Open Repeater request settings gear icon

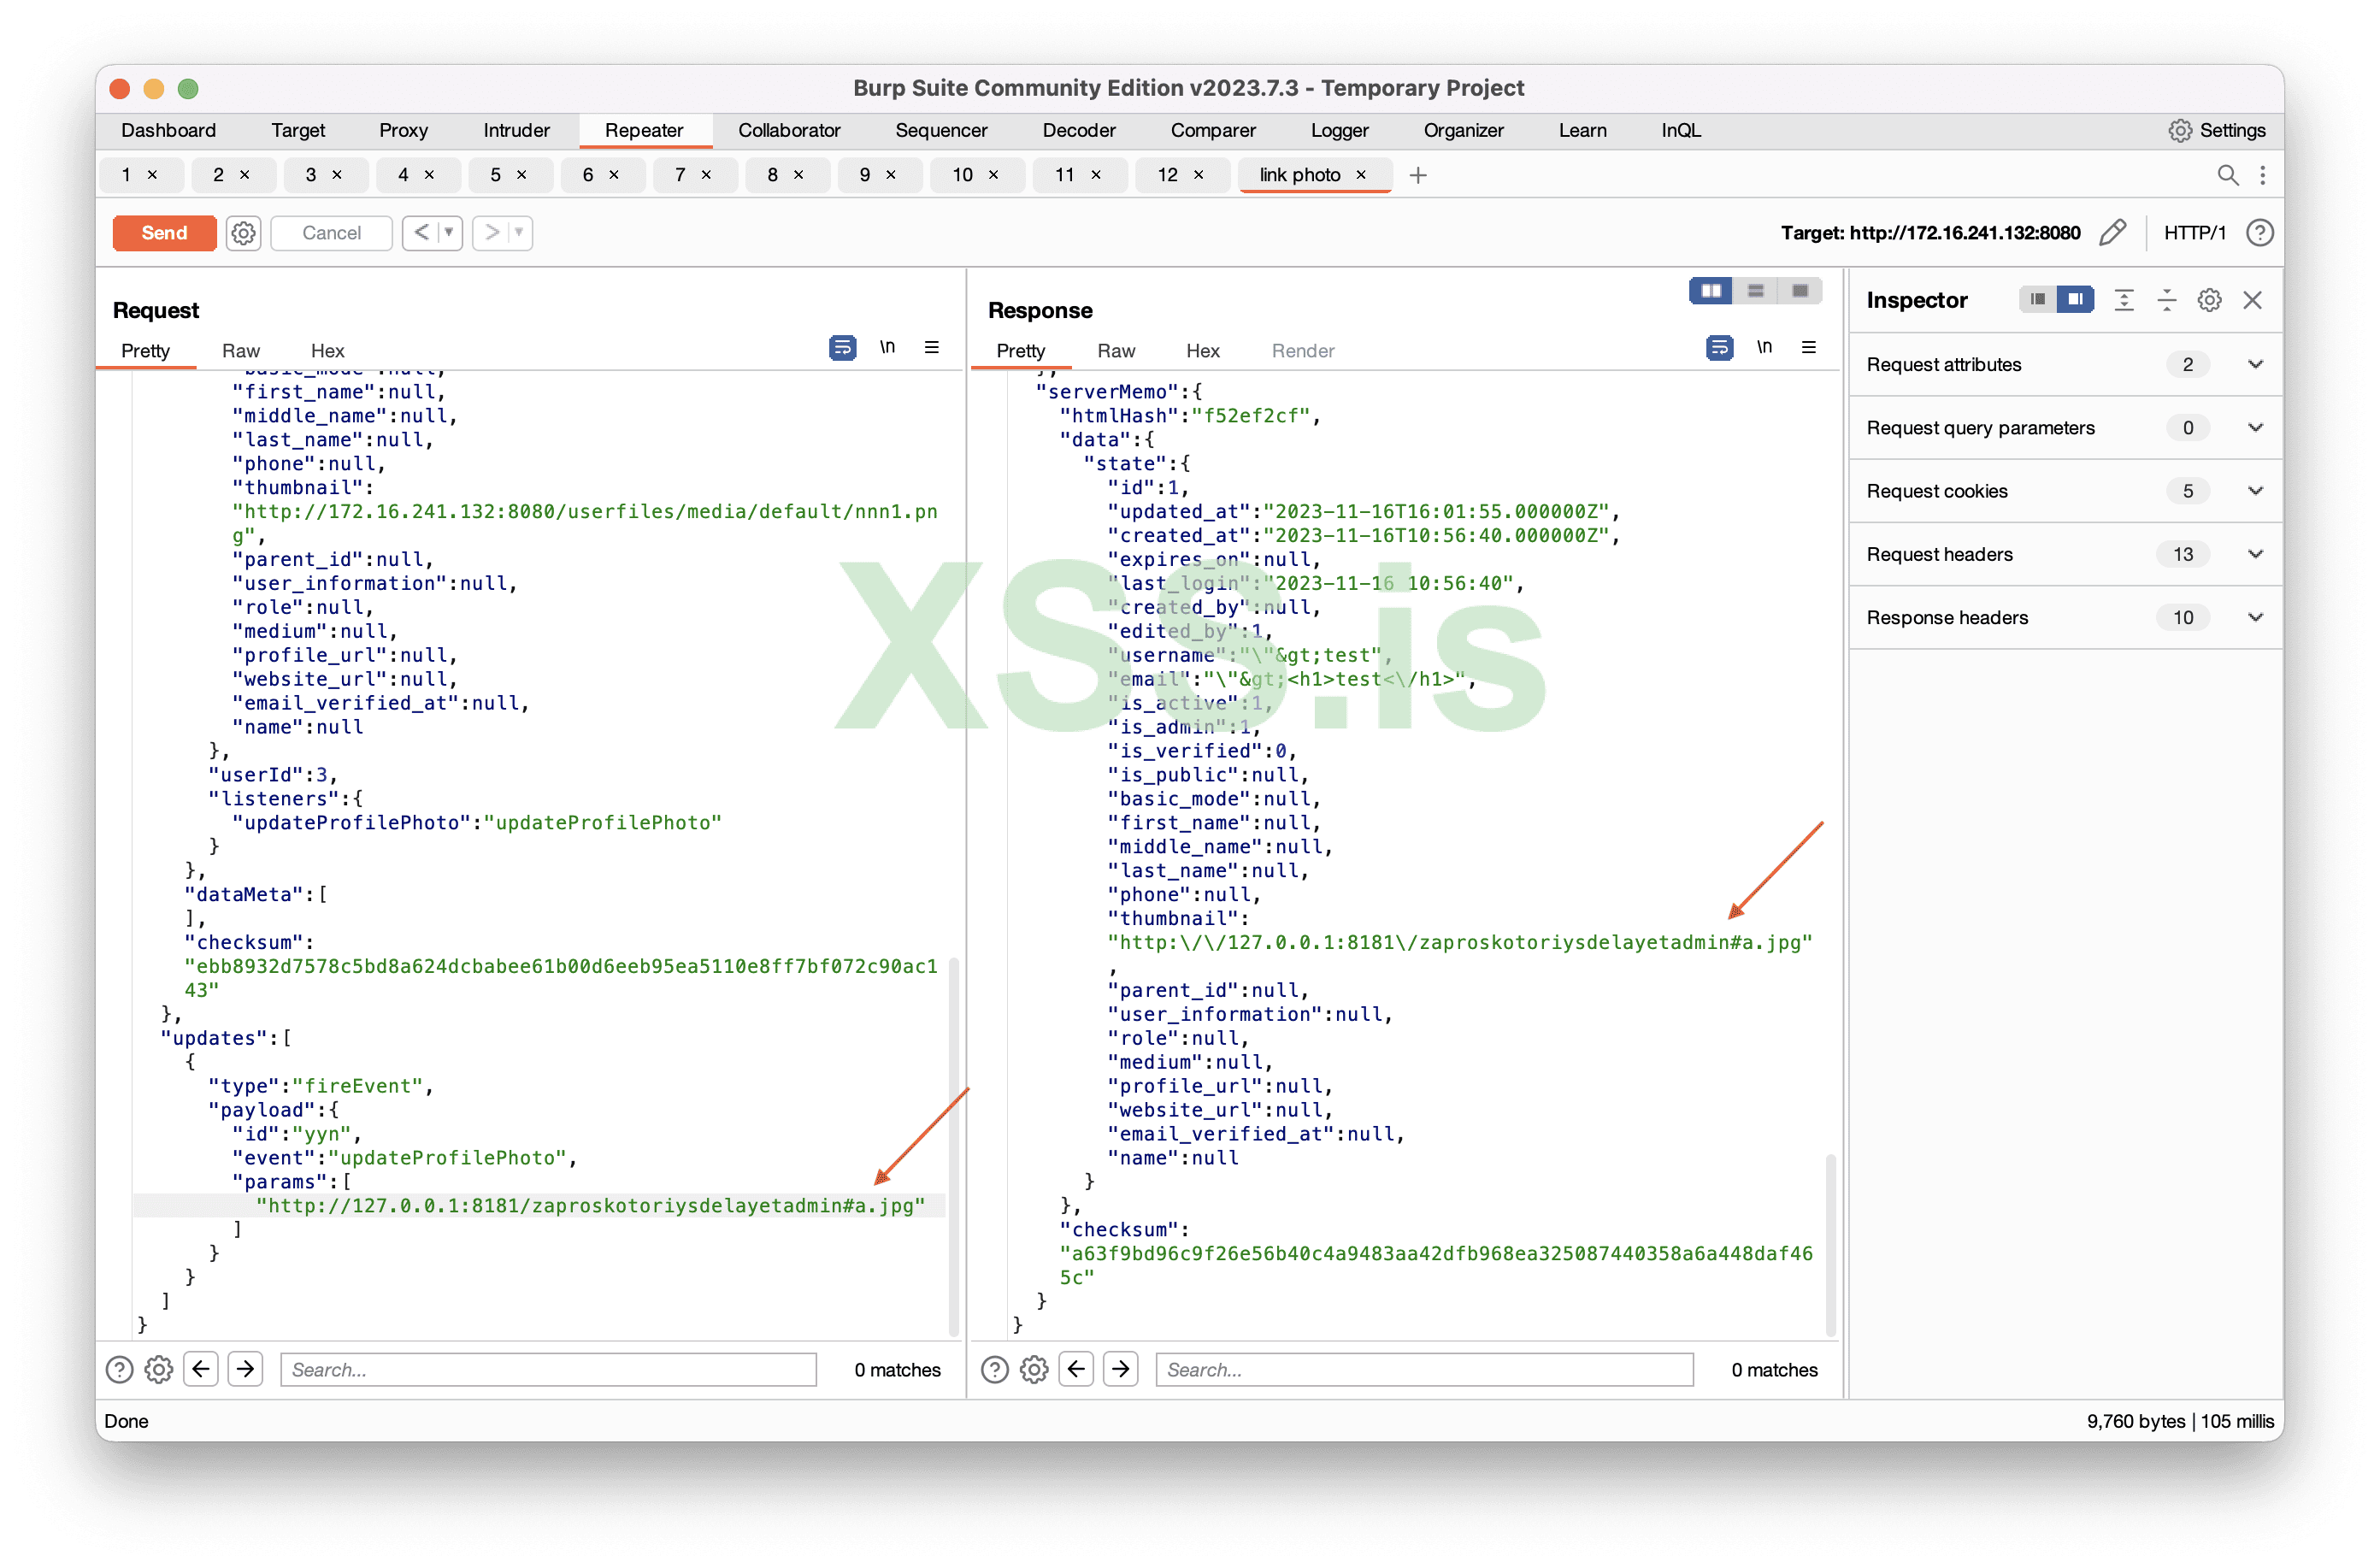[243, 233]
